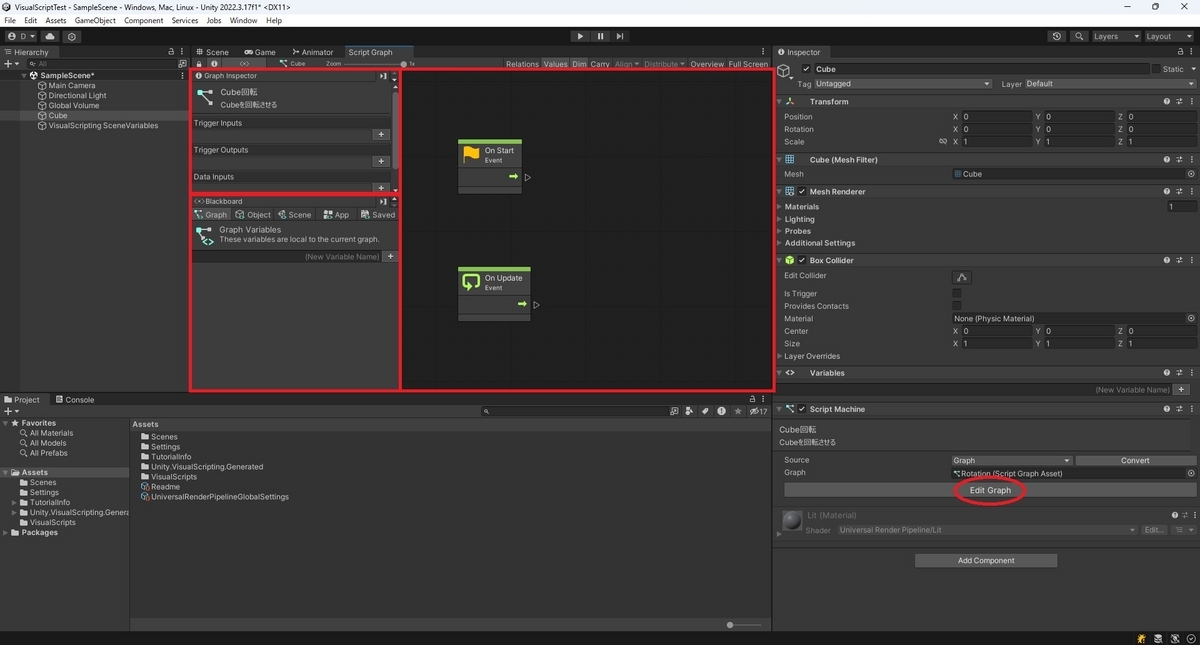1200x645 pixels.
Task: Switch to the Console tab
Action: 75,399
